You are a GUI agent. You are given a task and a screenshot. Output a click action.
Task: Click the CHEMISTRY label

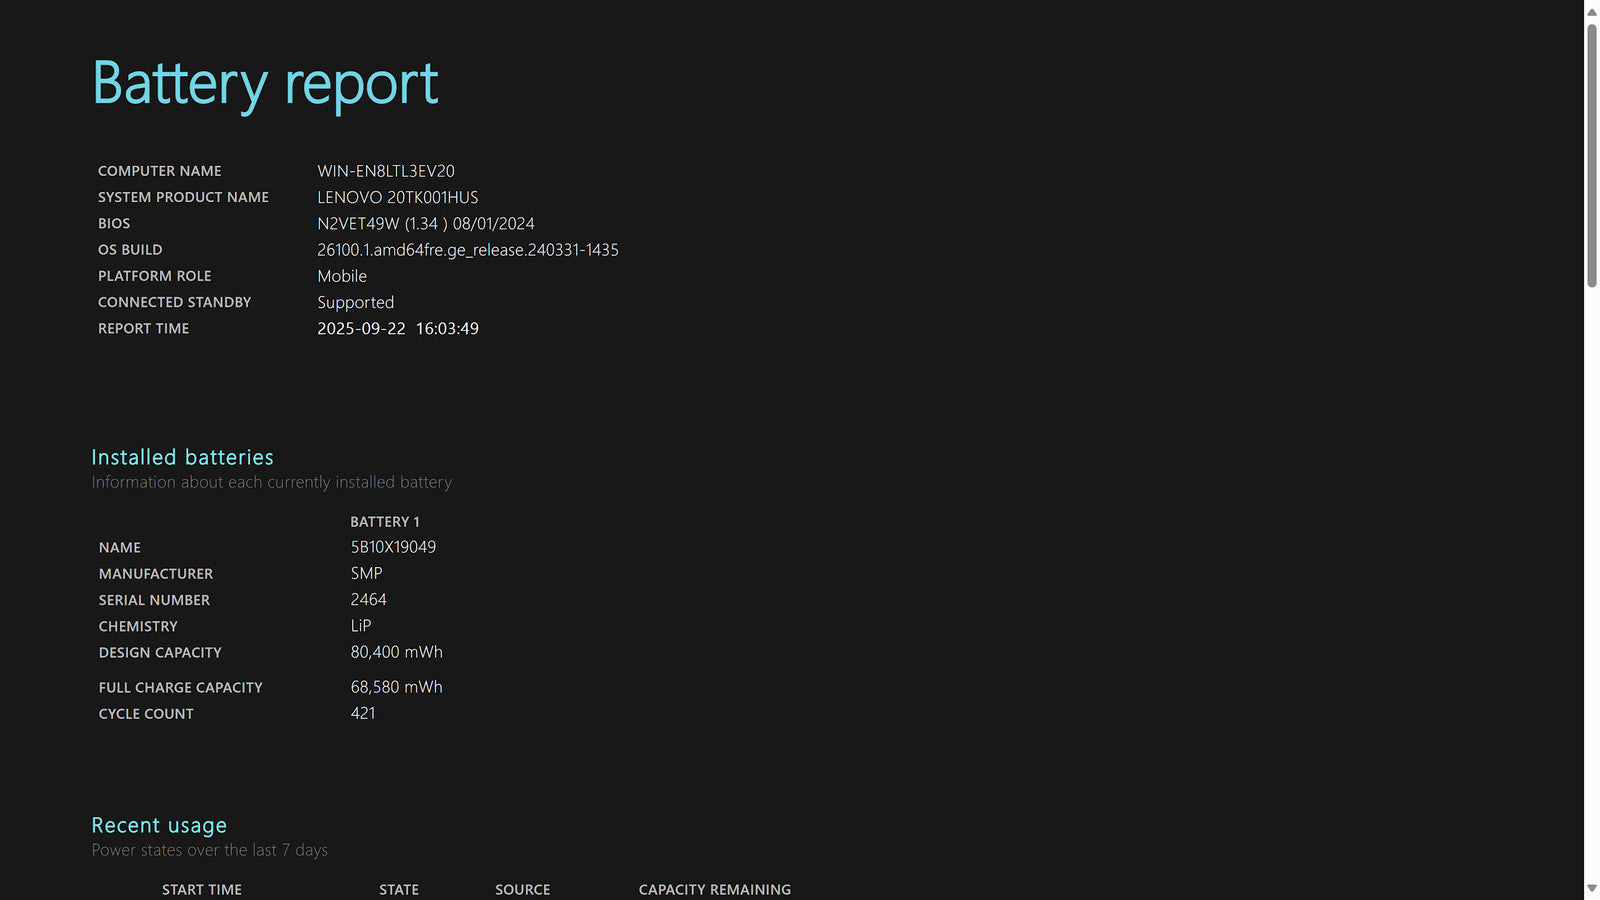[138, 626]
